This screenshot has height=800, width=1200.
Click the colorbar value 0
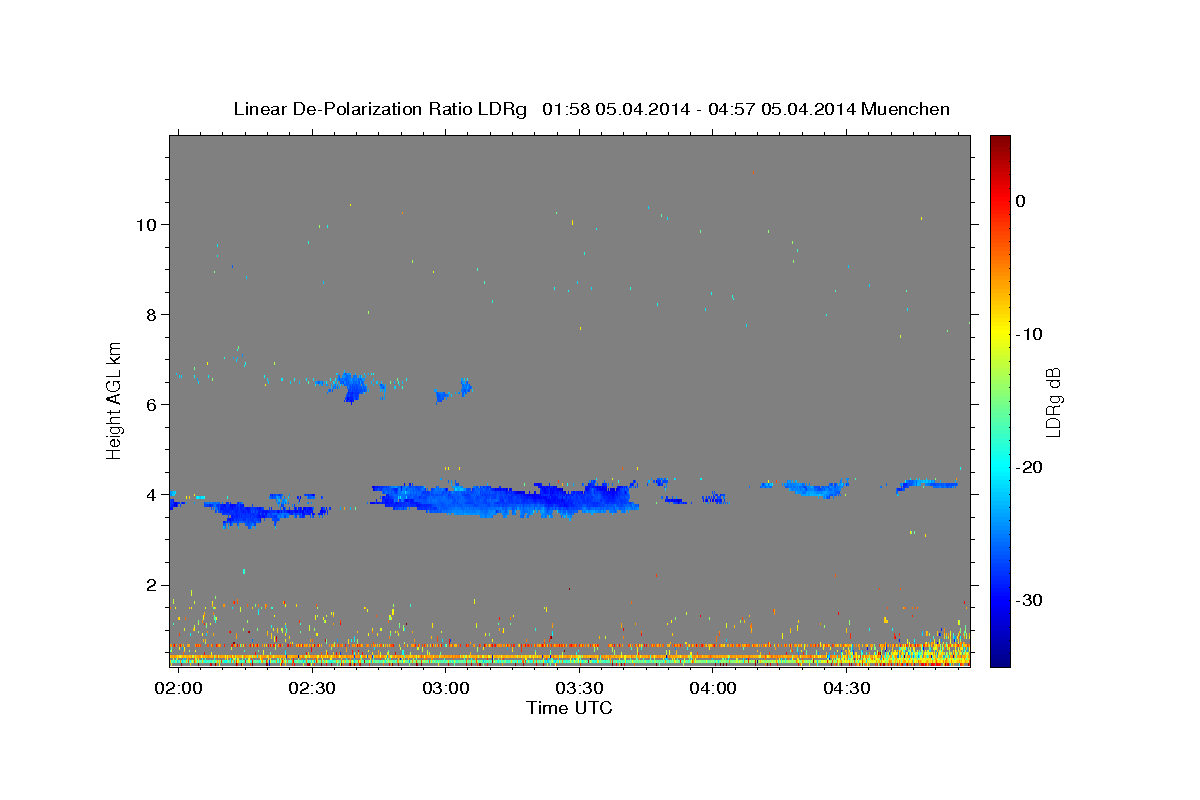pos(1021,201)
